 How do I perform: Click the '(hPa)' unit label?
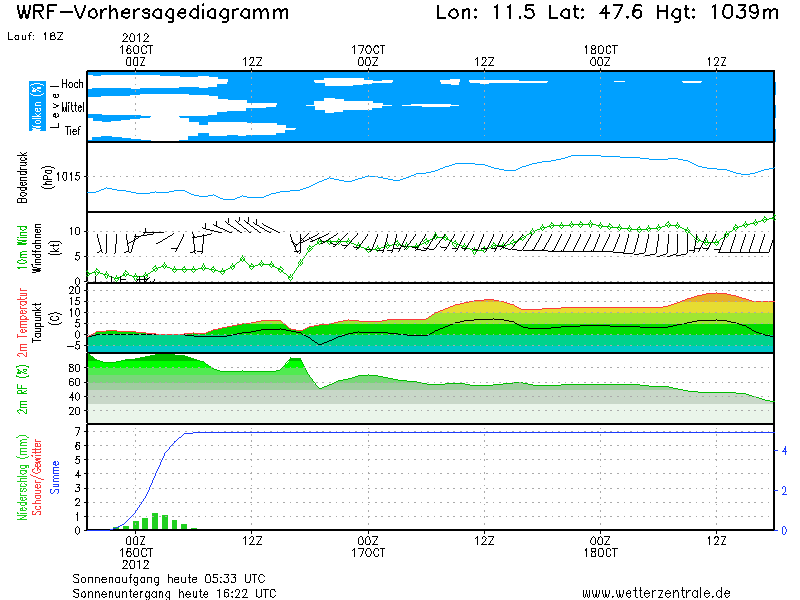[x=47, y=177]
